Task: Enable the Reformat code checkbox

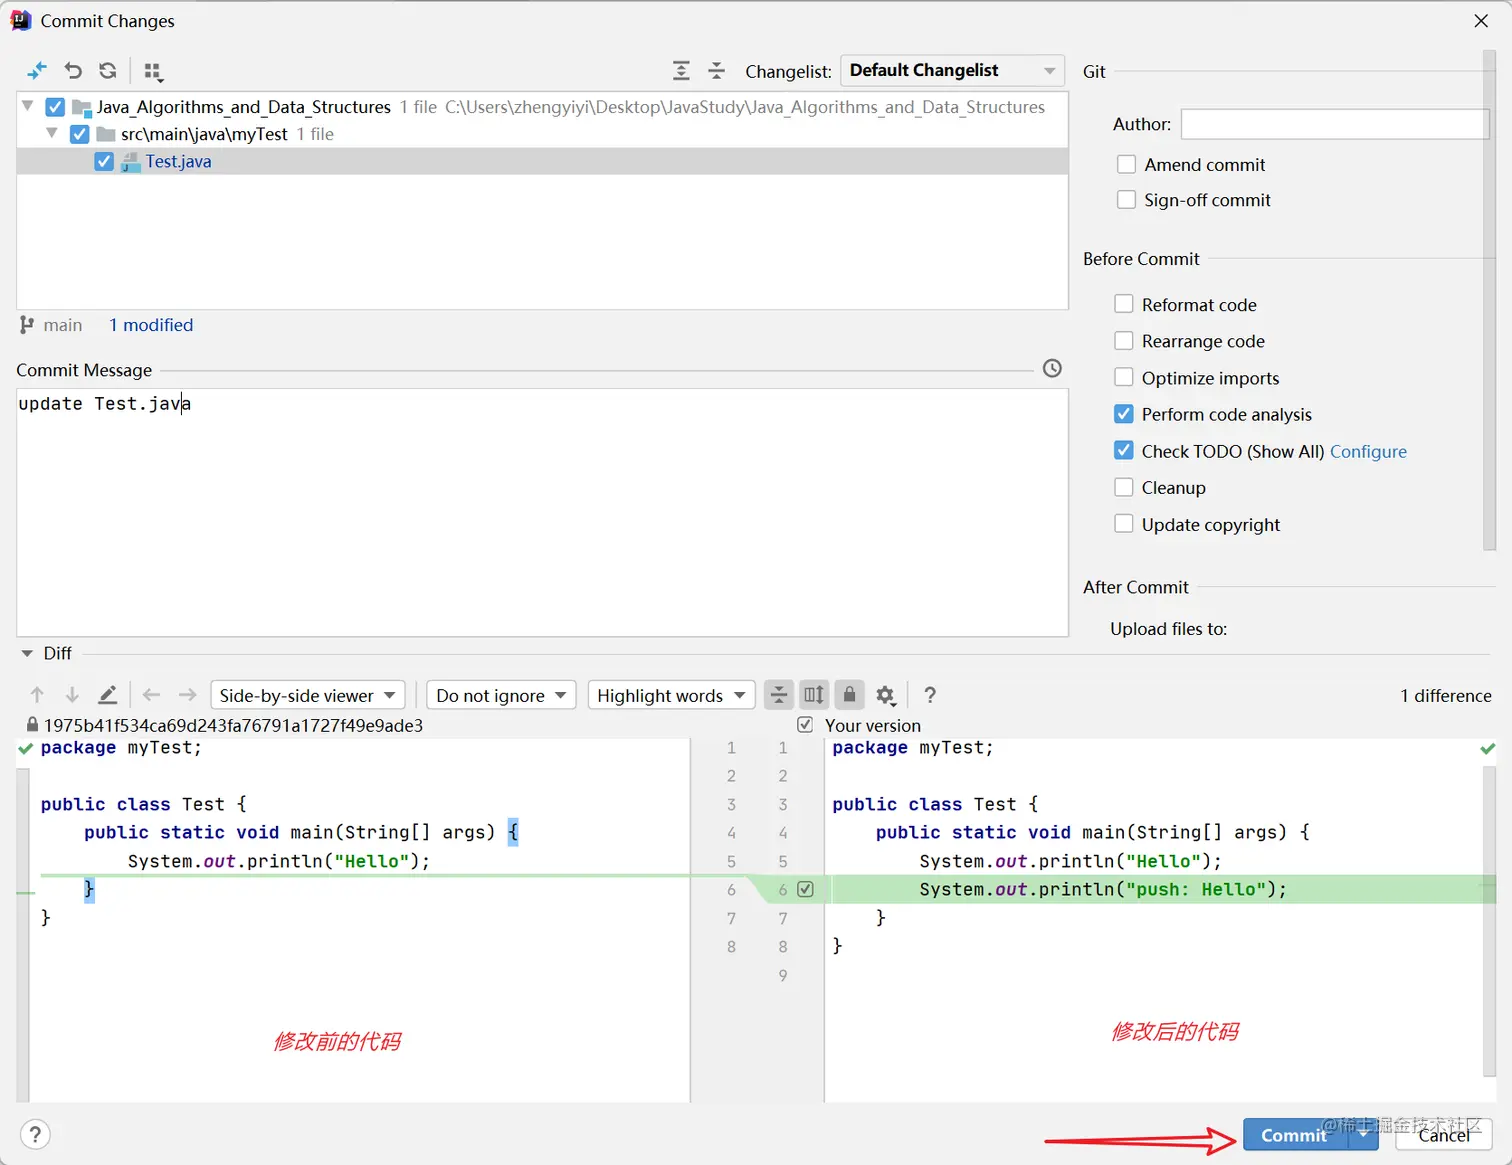Action: [1124, 304]
